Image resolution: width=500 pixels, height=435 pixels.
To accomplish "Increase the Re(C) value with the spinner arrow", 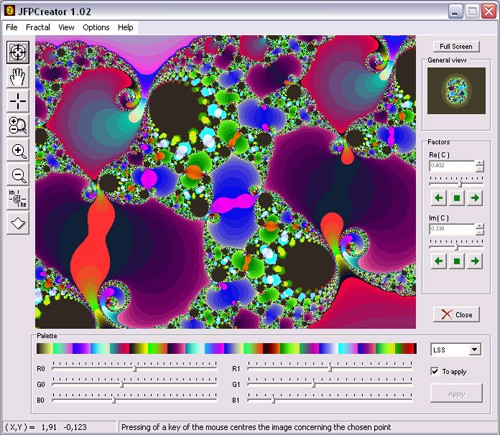I will coord(479,163).
